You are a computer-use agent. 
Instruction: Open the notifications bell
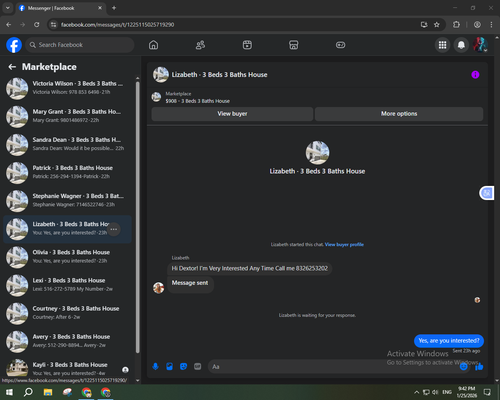[x=461, y=45]
